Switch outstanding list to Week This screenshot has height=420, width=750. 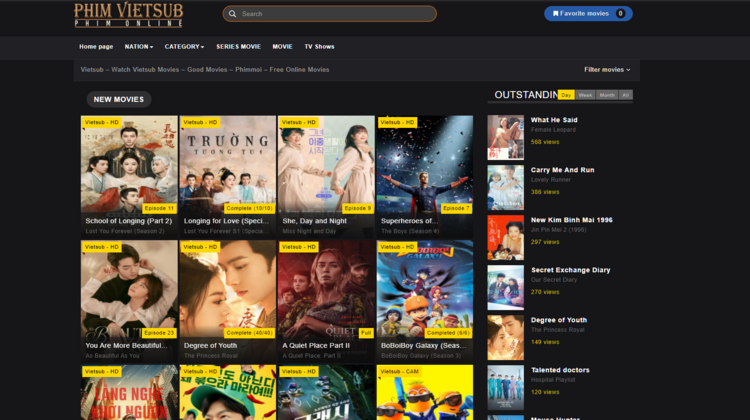click(585, 95)
